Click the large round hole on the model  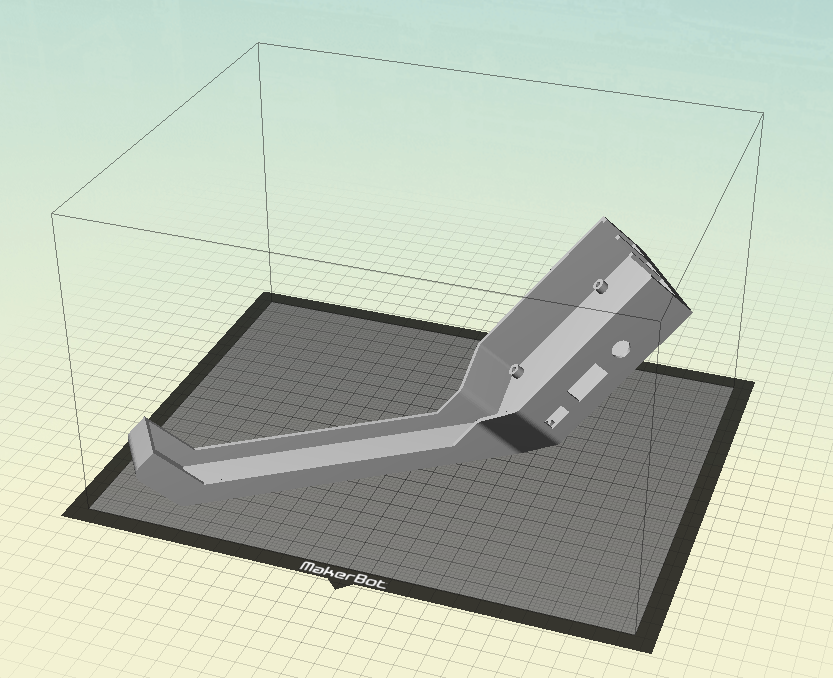[620, 349]
